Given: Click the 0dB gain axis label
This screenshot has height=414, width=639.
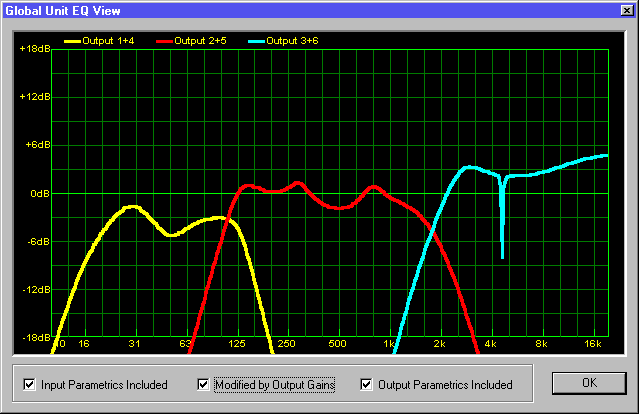Looking at the screenshot, I should [38, 193].
